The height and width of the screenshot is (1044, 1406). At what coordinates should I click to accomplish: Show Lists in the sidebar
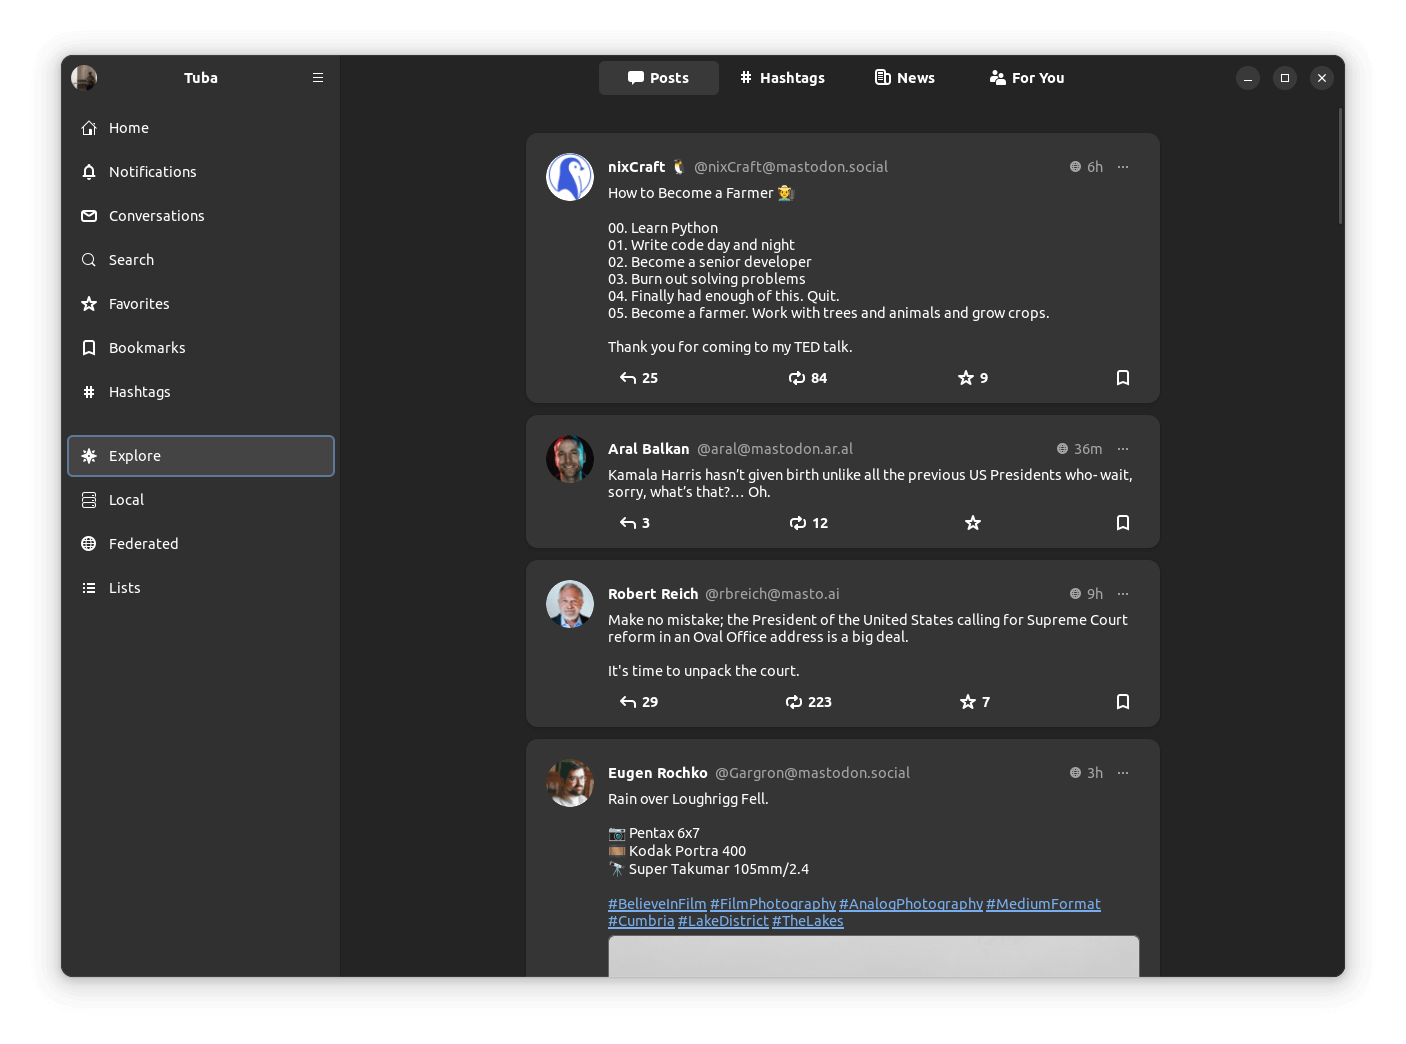click(x=124, y=588)
